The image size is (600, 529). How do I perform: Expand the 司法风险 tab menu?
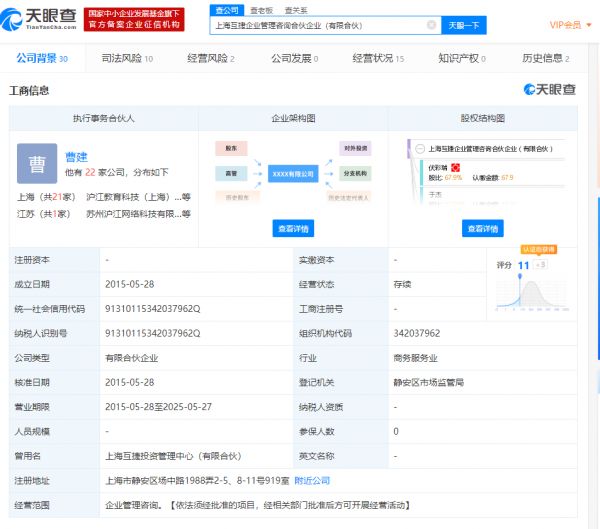tap(127, 60)
